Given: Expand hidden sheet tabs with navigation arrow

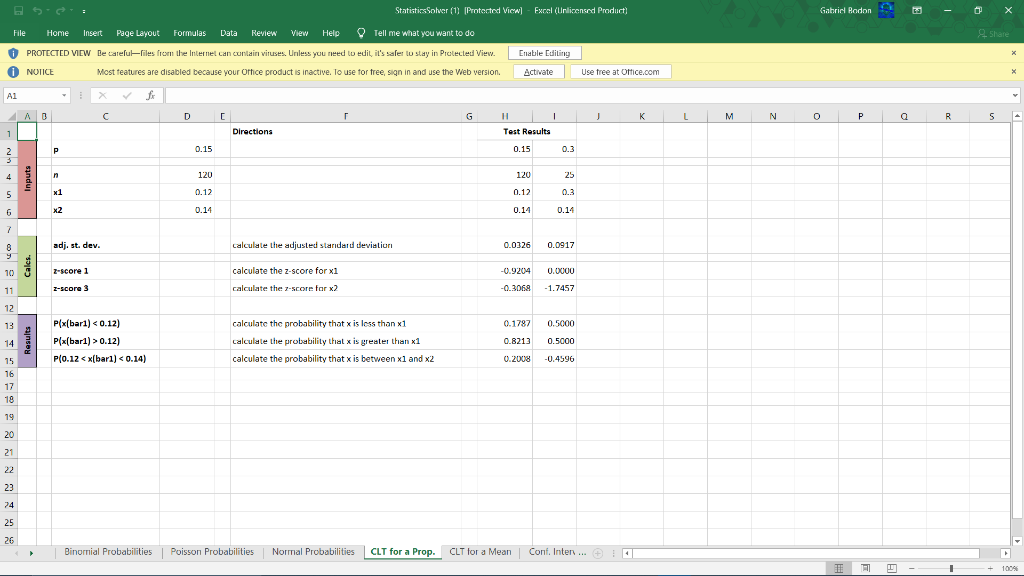Looking at the screenshot, I should point(30,551).
